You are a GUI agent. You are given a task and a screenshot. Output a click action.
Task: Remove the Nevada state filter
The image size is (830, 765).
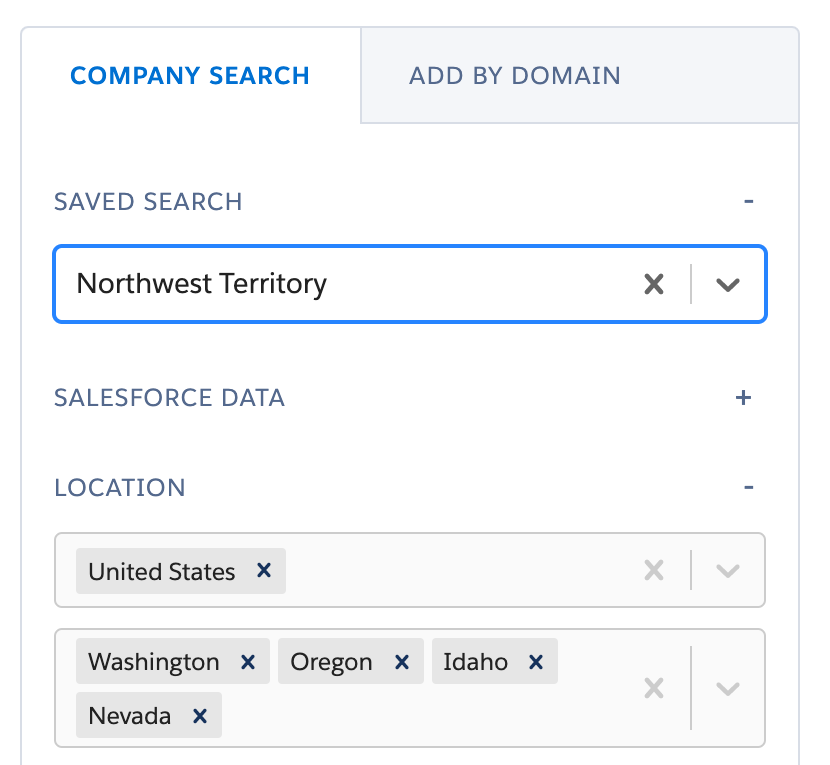(x=202, y=715)
